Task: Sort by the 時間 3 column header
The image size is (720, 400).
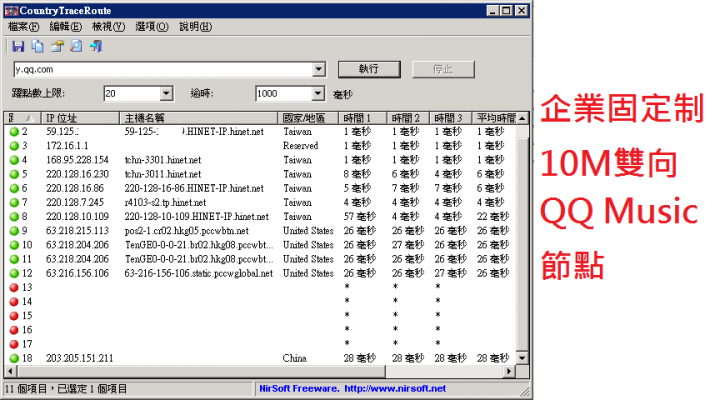Action: click(x=450, y=118)
